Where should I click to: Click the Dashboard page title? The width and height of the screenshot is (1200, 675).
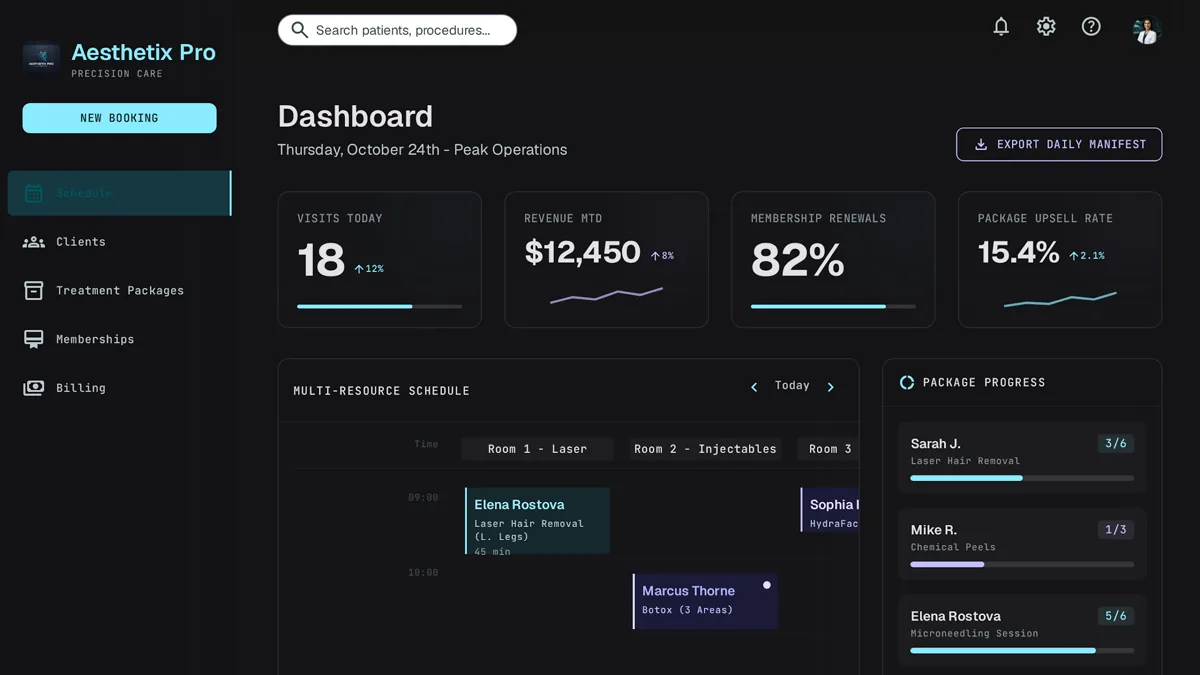355,116
